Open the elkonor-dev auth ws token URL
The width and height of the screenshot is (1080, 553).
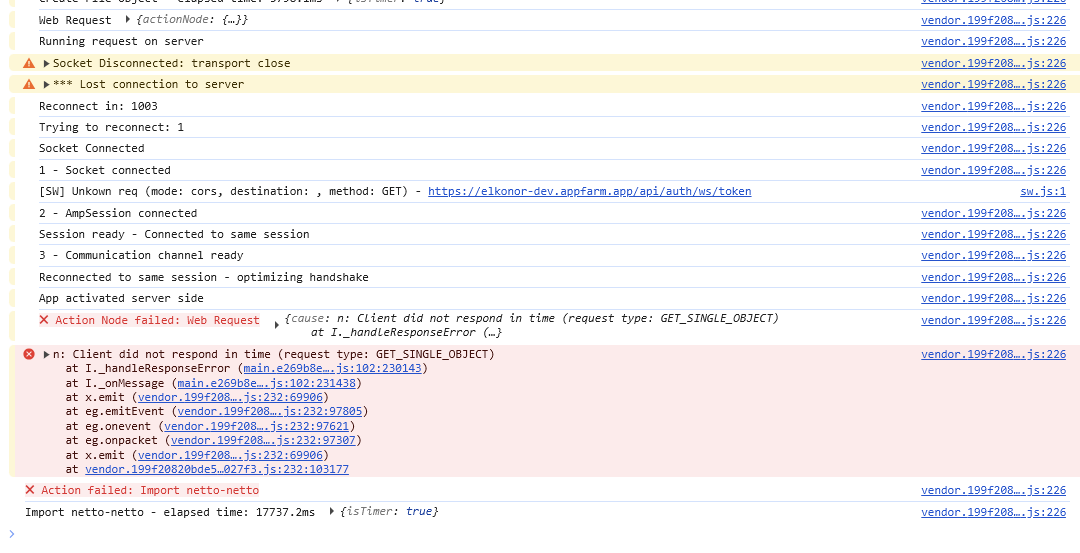(x=589, y=191)
